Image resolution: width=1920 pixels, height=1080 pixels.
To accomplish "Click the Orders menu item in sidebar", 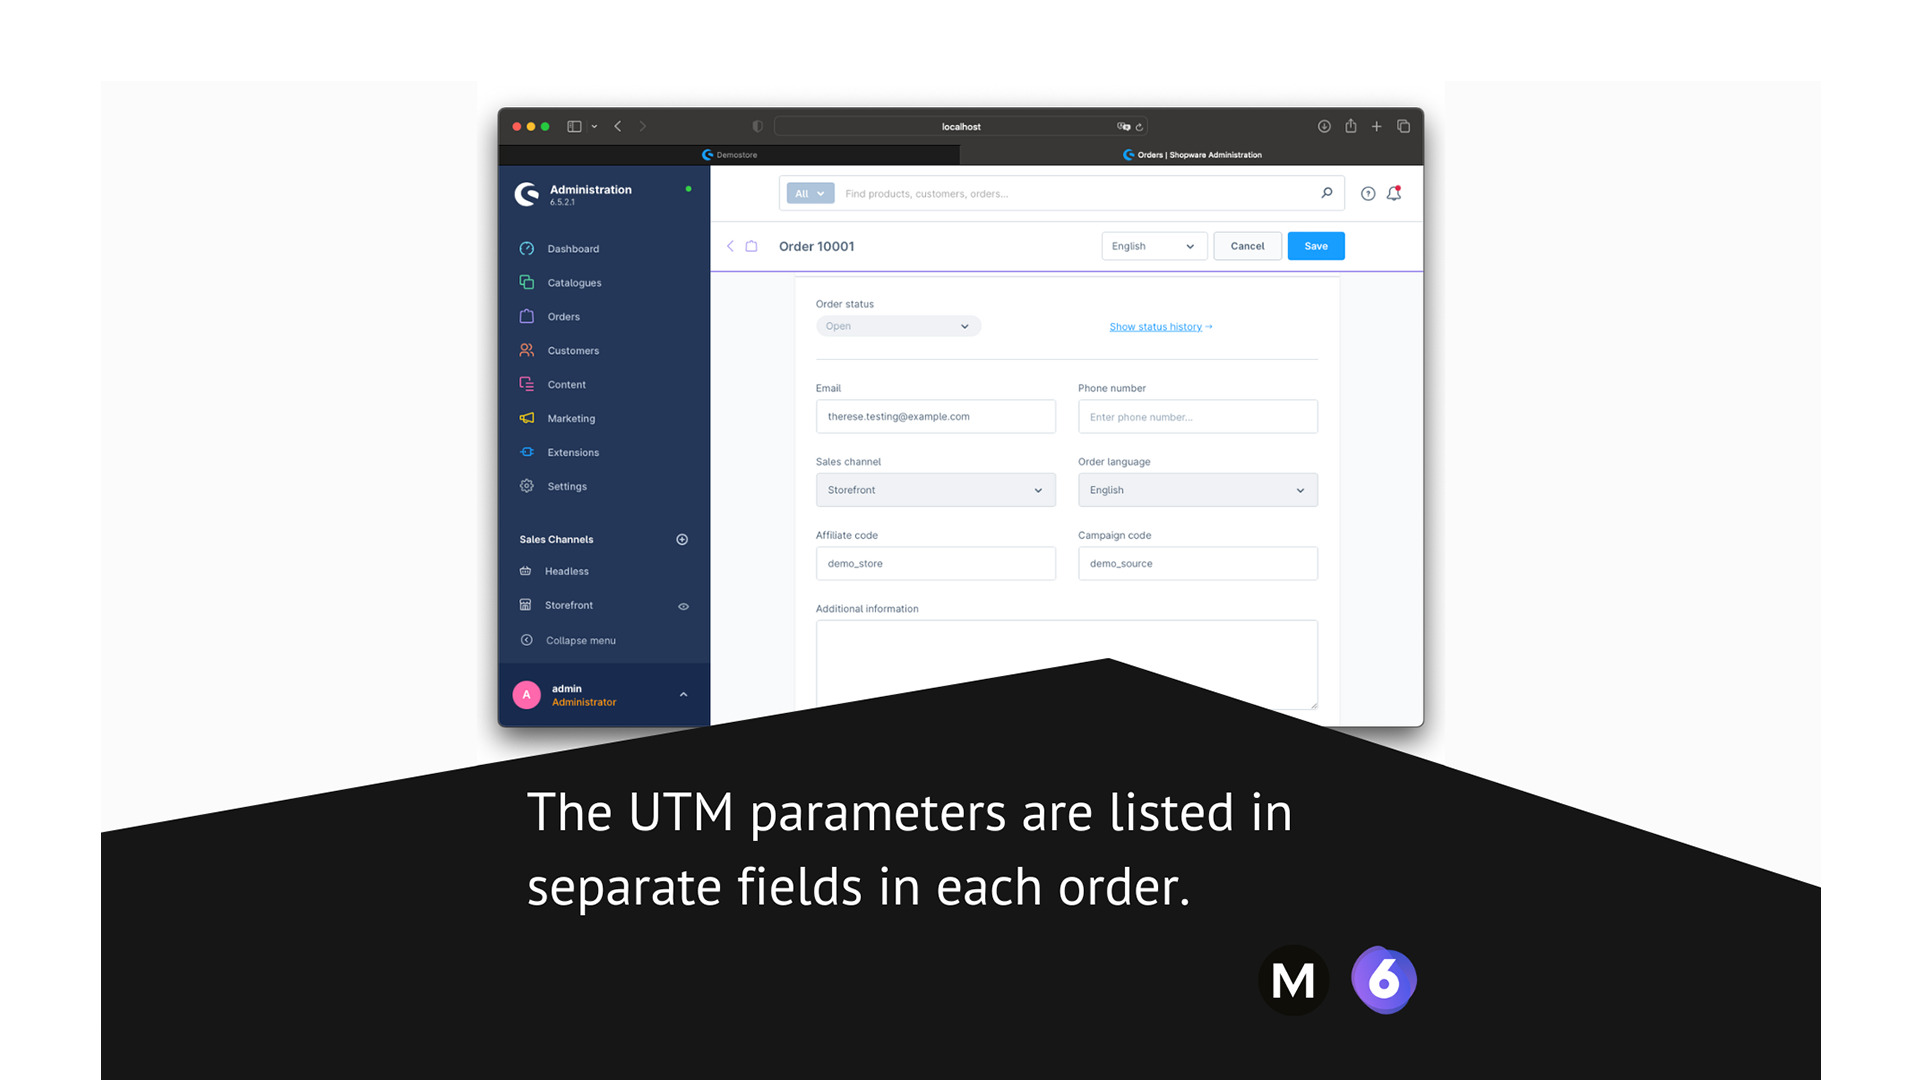I will (563, 316).
